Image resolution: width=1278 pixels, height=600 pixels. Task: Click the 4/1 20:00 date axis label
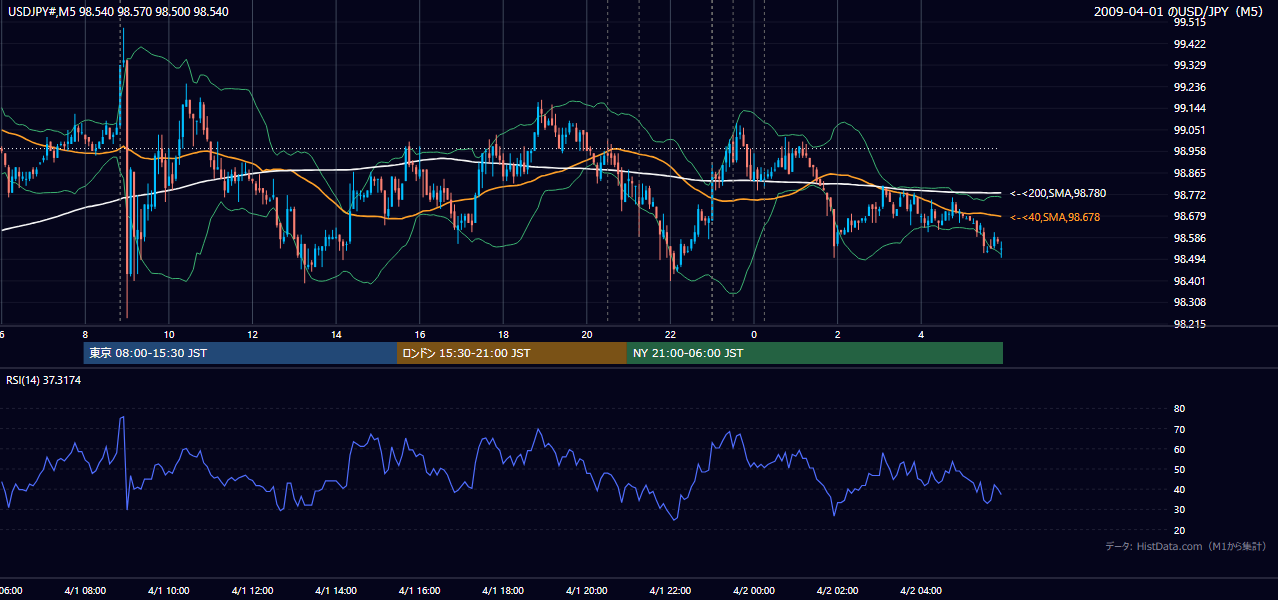[x=587, y=591]
